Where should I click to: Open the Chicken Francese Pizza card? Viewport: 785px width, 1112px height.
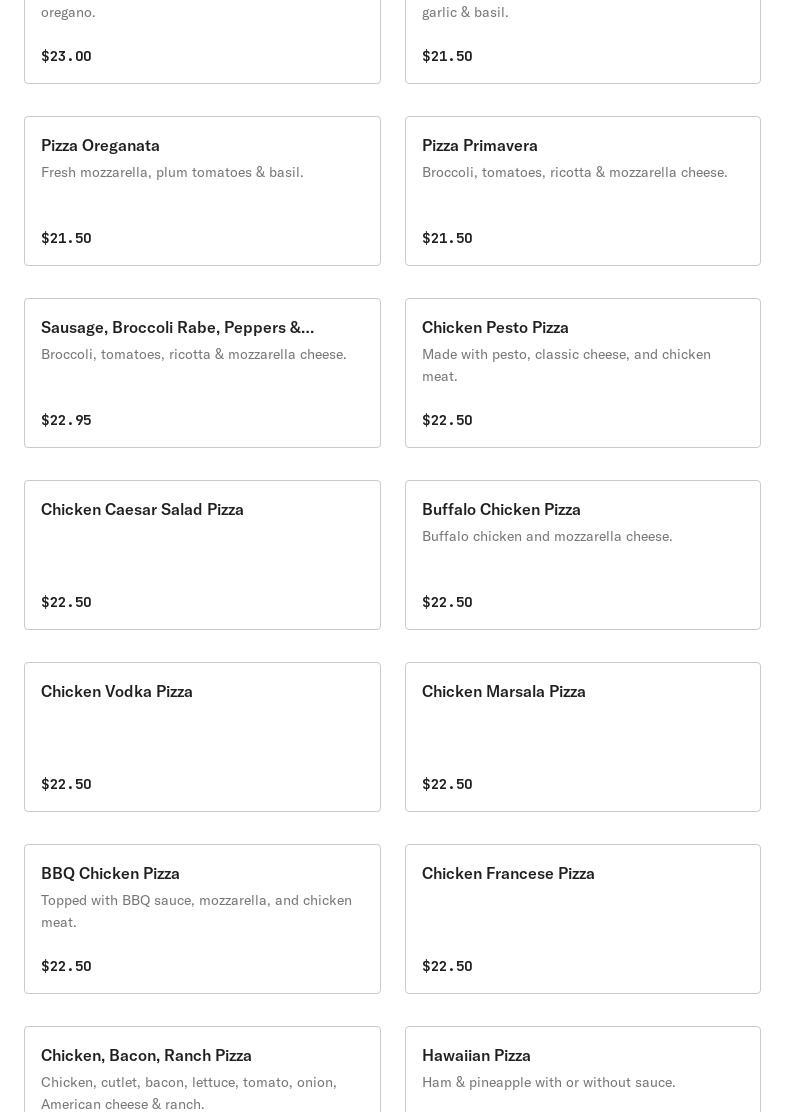tap(582, 919)
